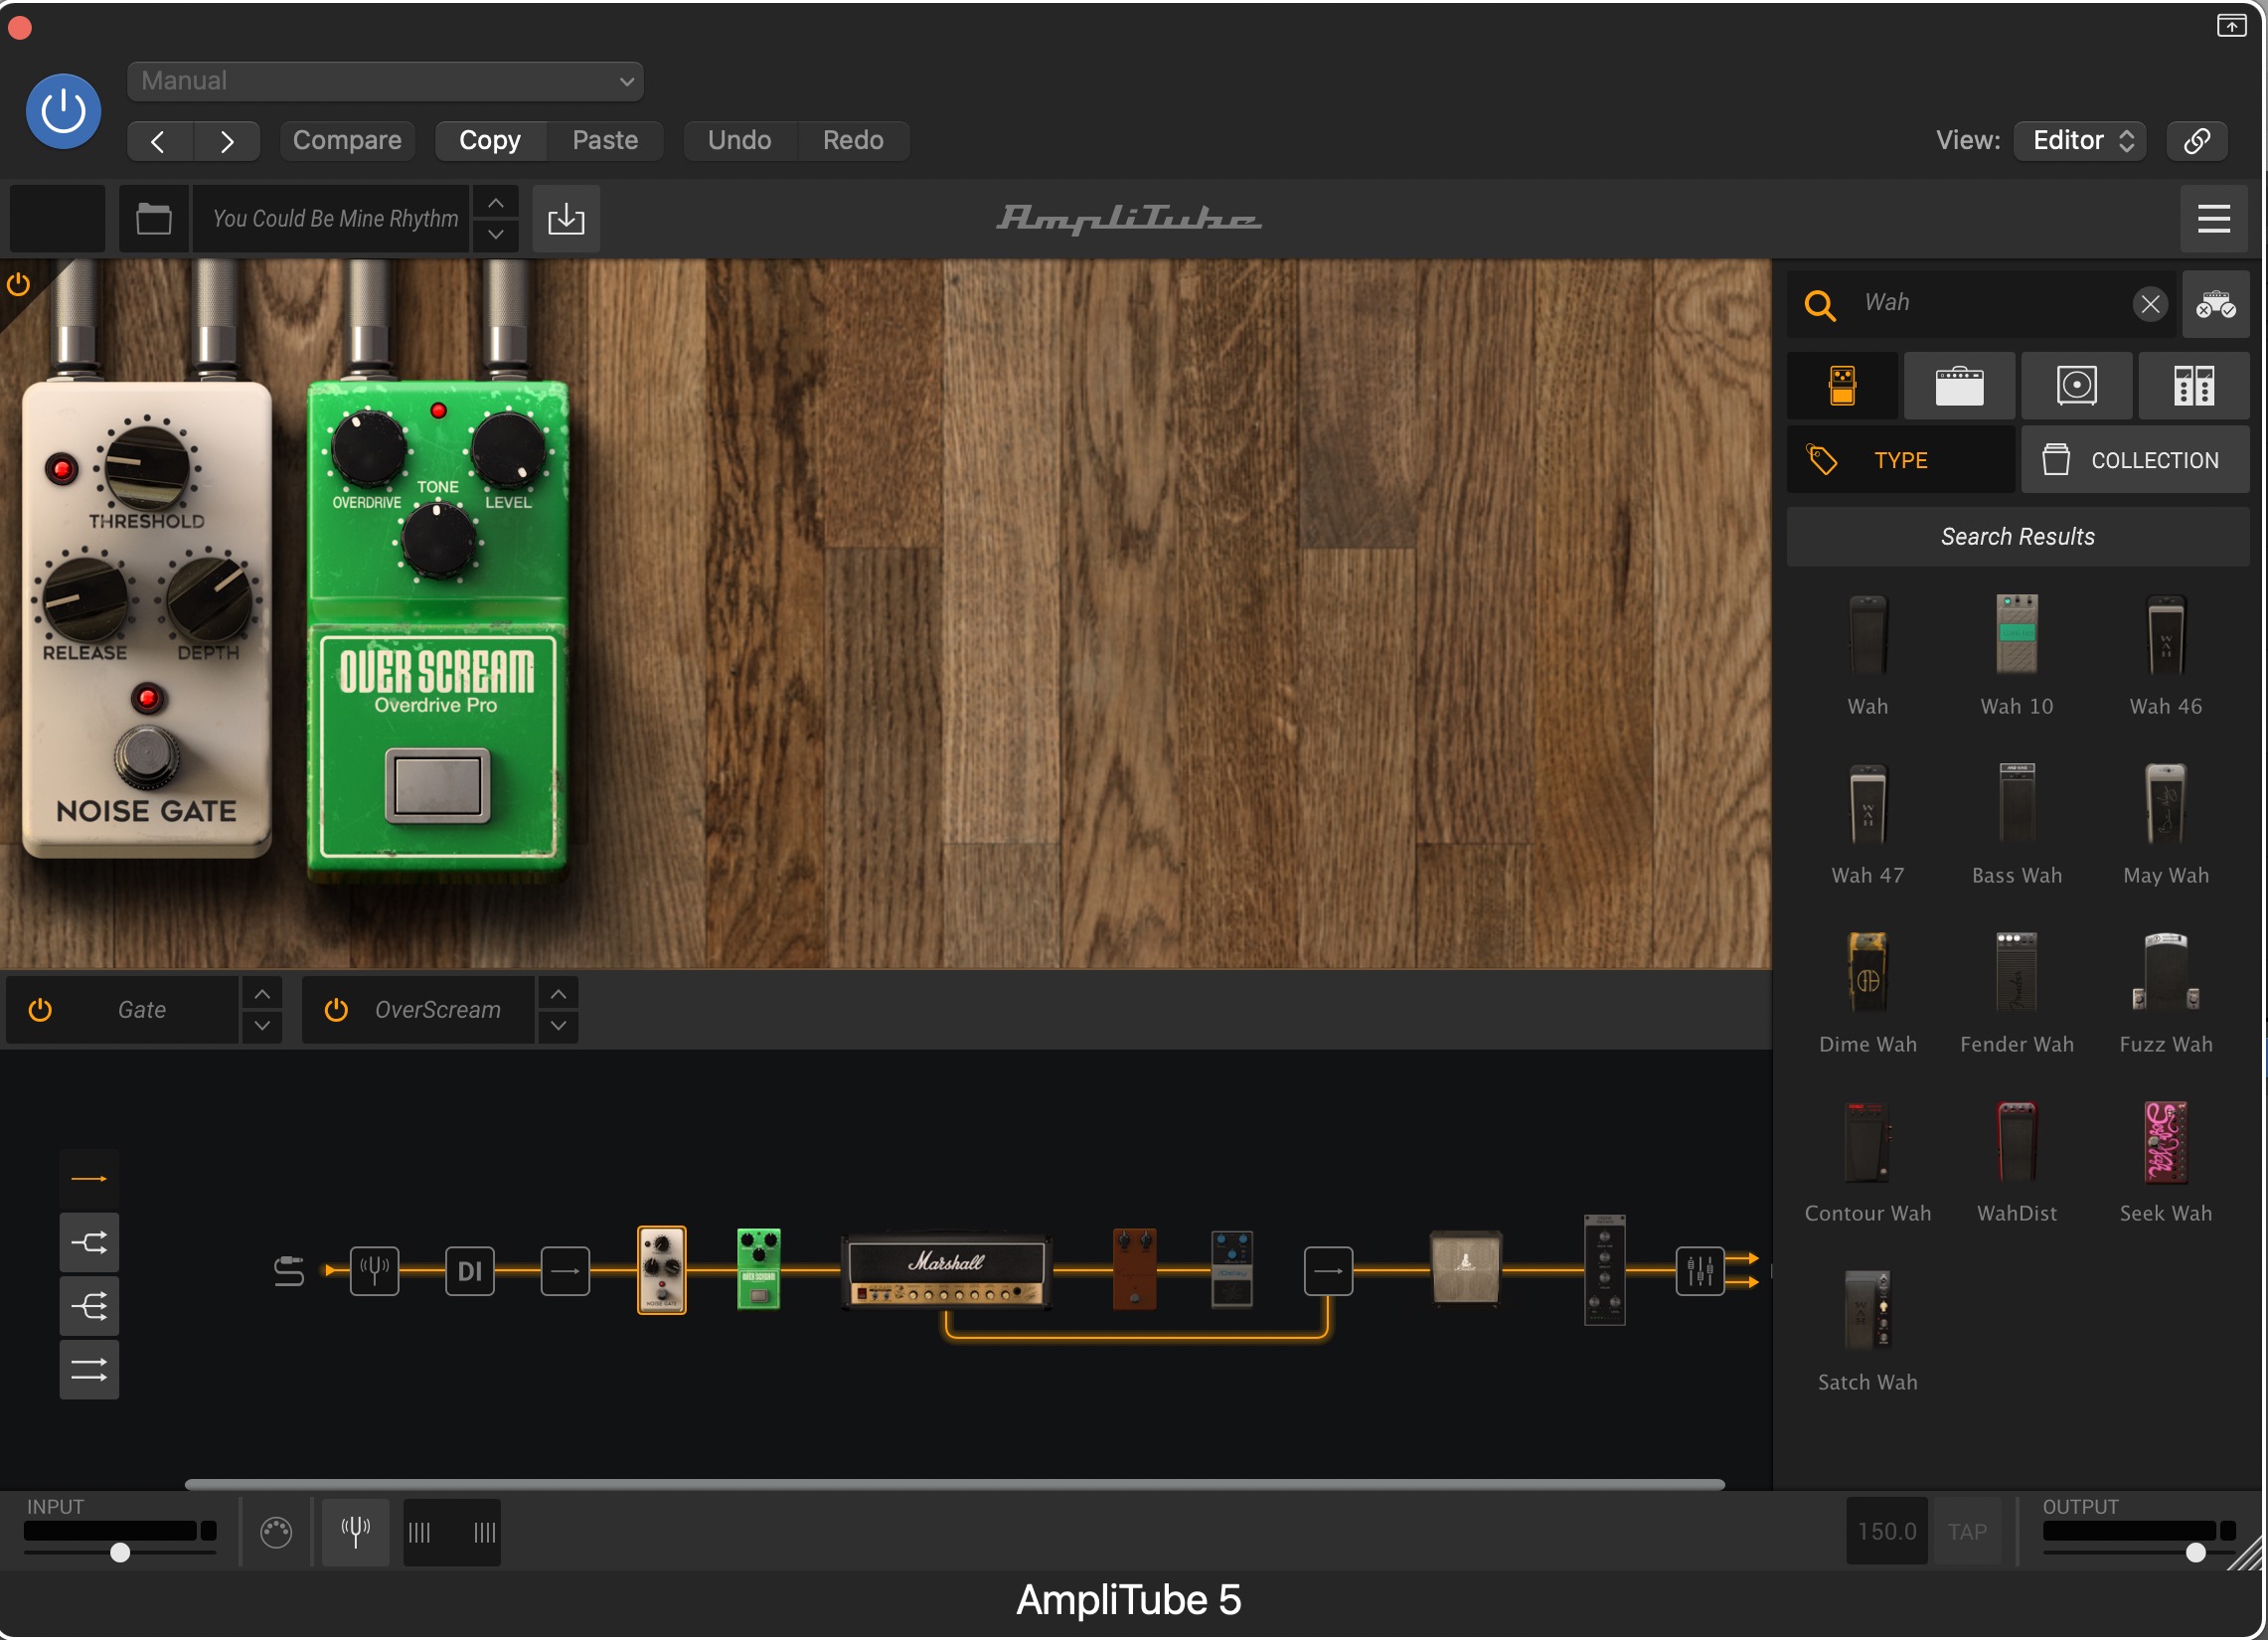The width and height of the screenshot is (2268, 1640).
Task: Select the stomp pedals gear category tab
Action: 1842,386
